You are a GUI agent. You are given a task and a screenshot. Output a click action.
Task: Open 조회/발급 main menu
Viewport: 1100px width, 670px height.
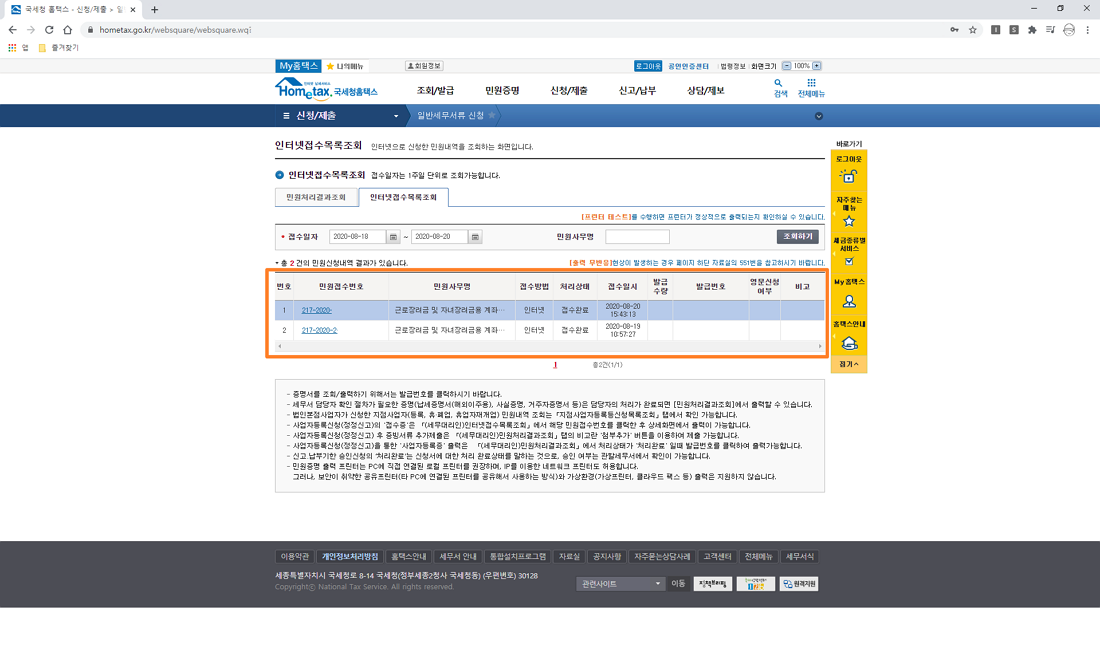pos(435,91)
